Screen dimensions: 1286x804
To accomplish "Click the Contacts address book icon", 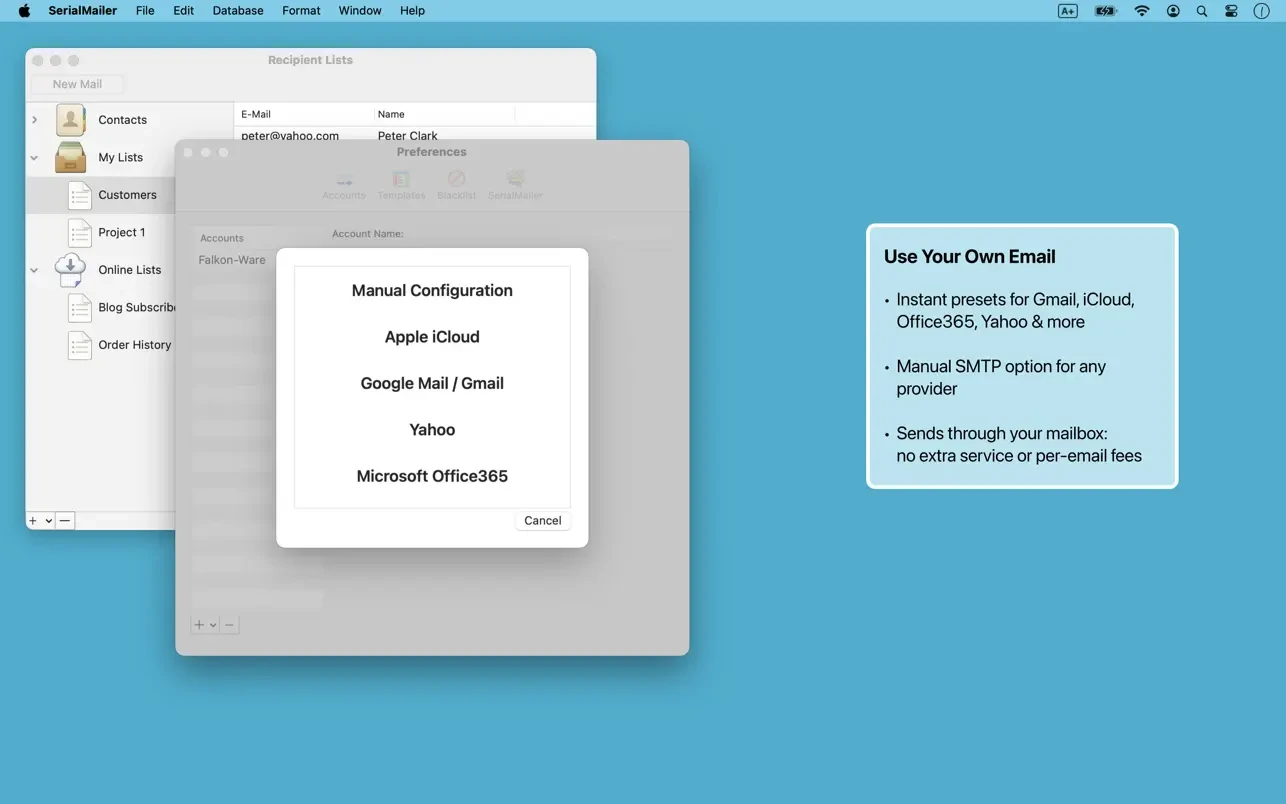I will click(x=71, y=120).
